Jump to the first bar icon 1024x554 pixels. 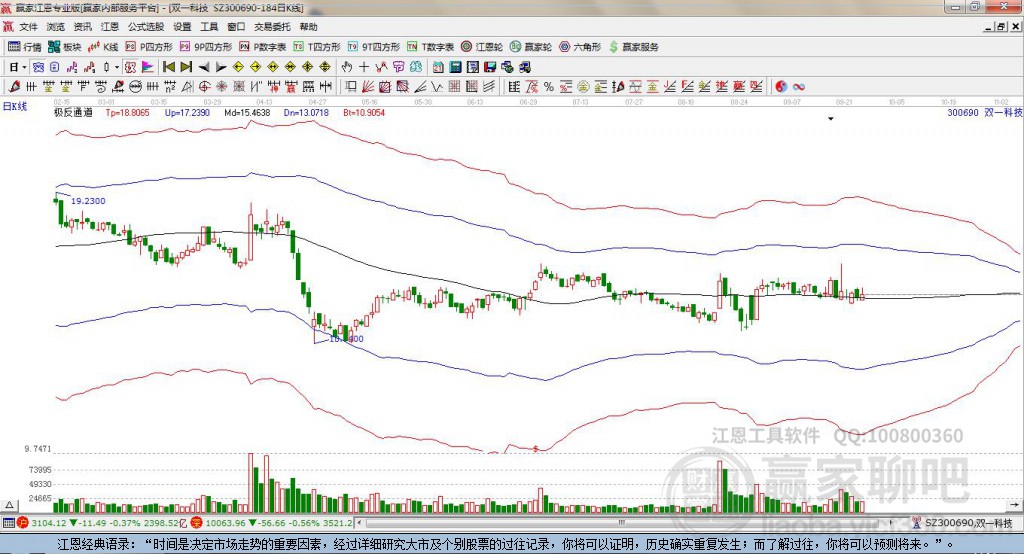[169, 67]
